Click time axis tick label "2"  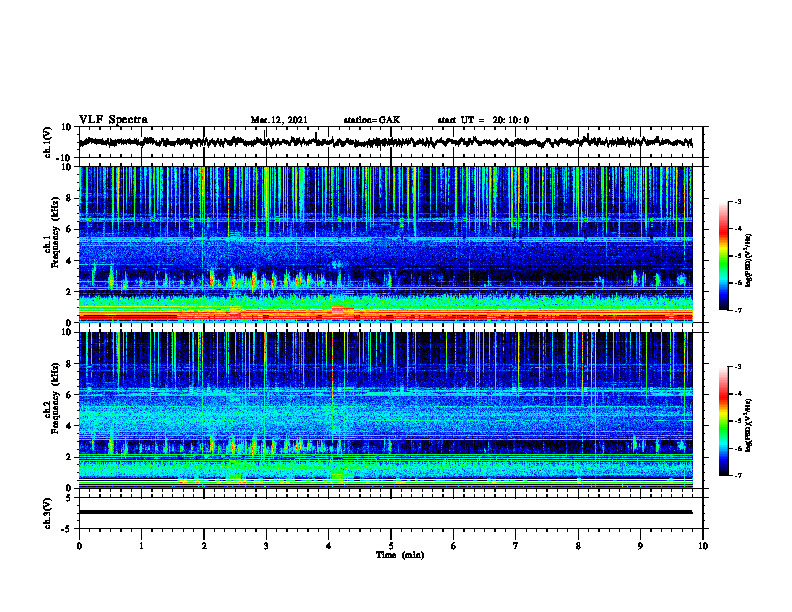[x=204, y=546]
